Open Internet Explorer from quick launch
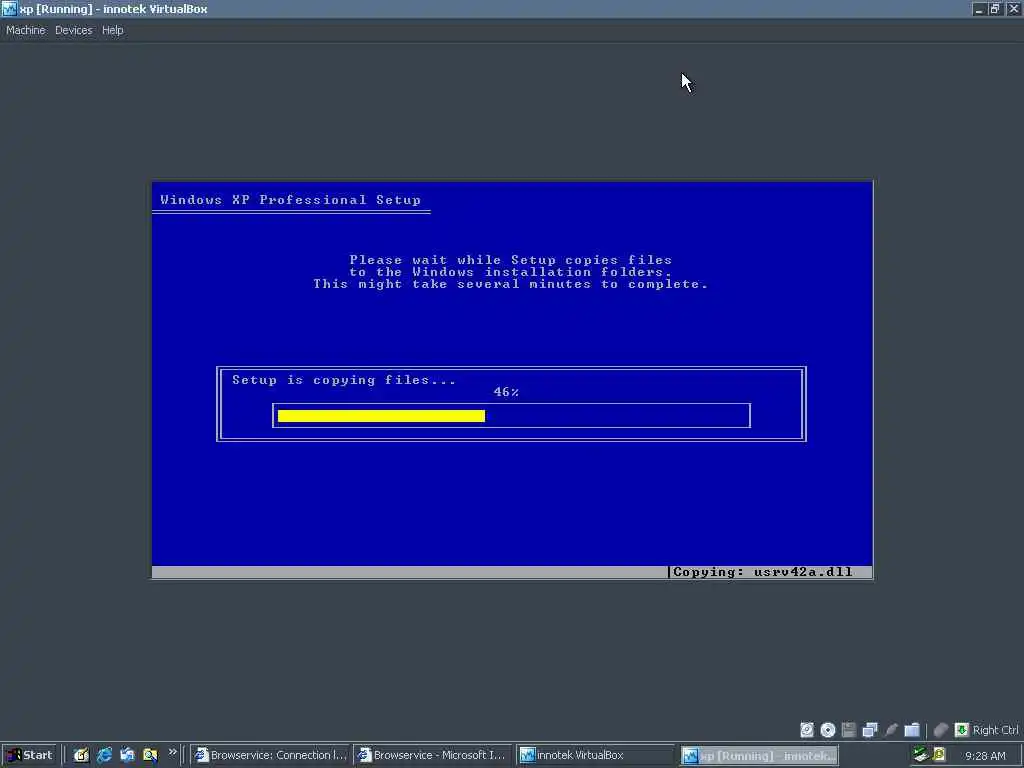1024x768 pixels. point(104,756)
